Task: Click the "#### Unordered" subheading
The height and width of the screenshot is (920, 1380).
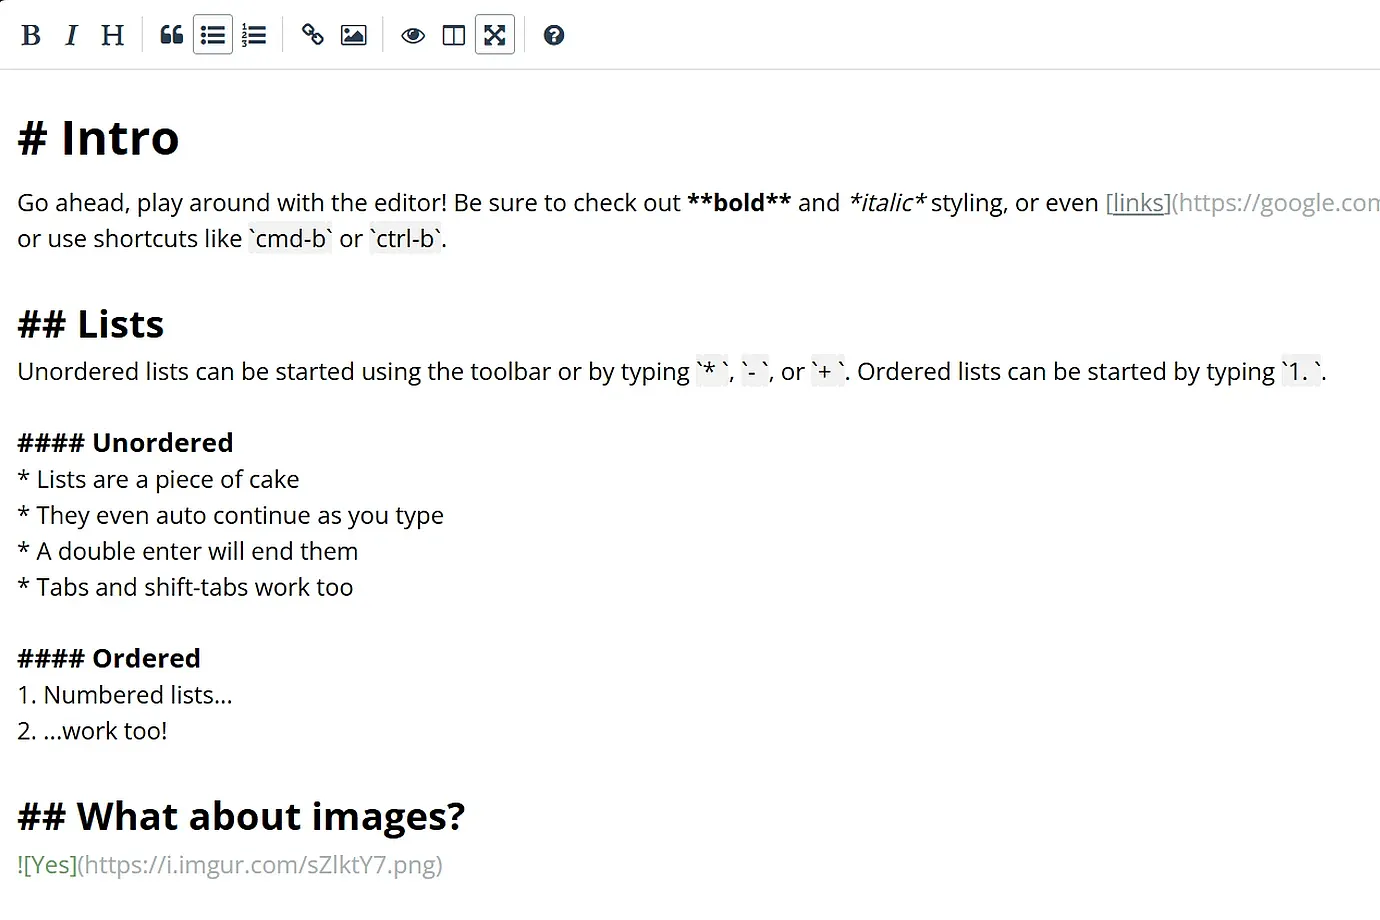Action: point(124,442)
